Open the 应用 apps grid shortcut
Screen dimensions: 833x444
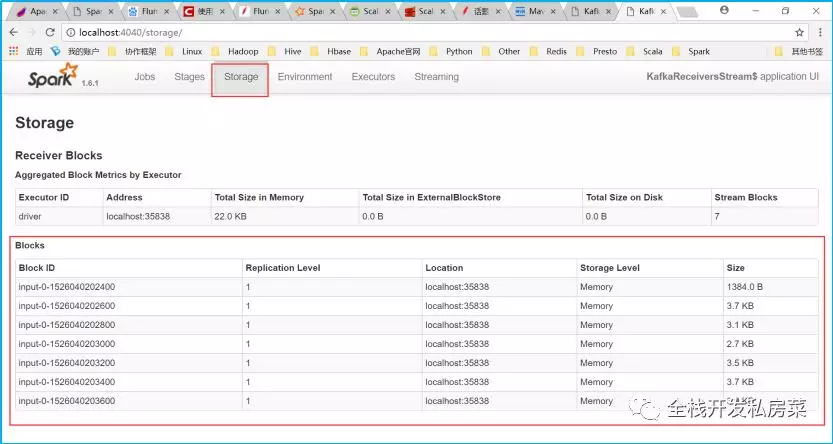click(x=26, y=52)
